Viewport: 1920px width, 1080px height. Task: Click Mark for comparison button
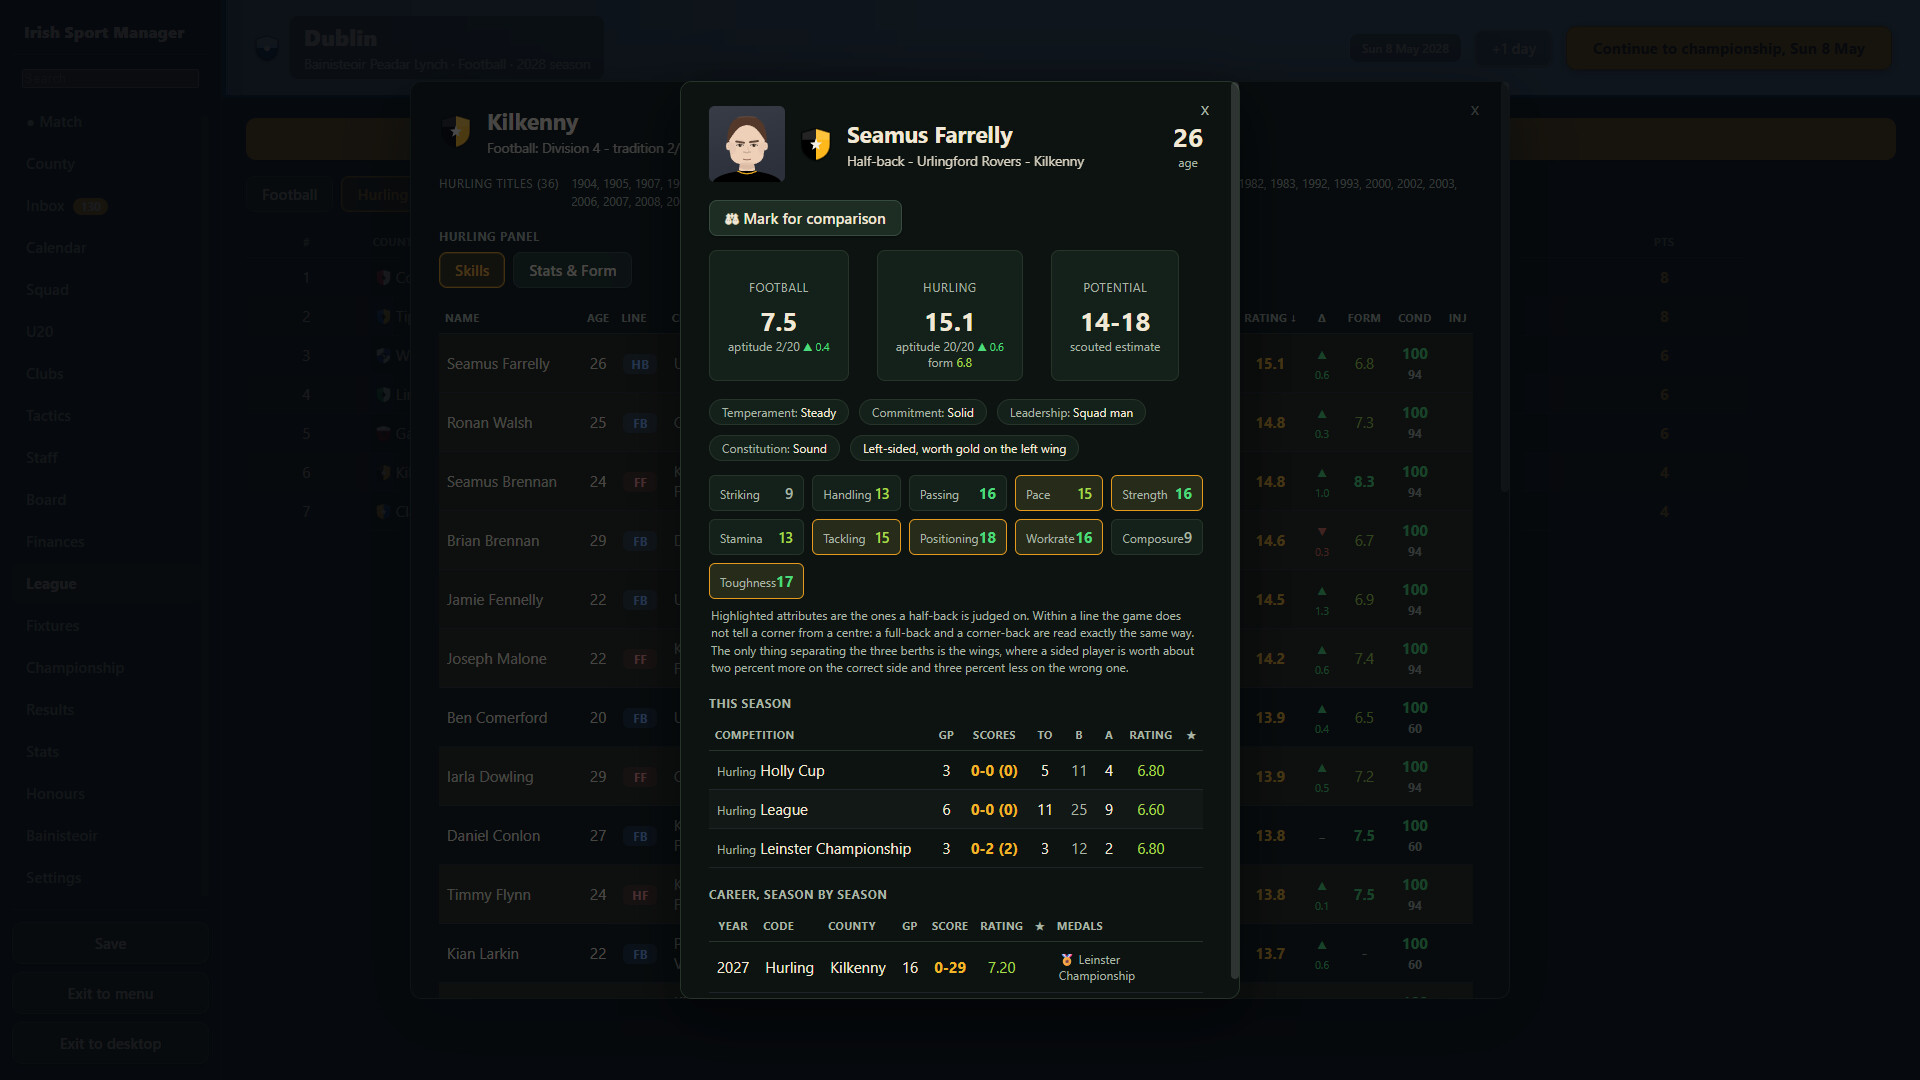coord(805,218)
